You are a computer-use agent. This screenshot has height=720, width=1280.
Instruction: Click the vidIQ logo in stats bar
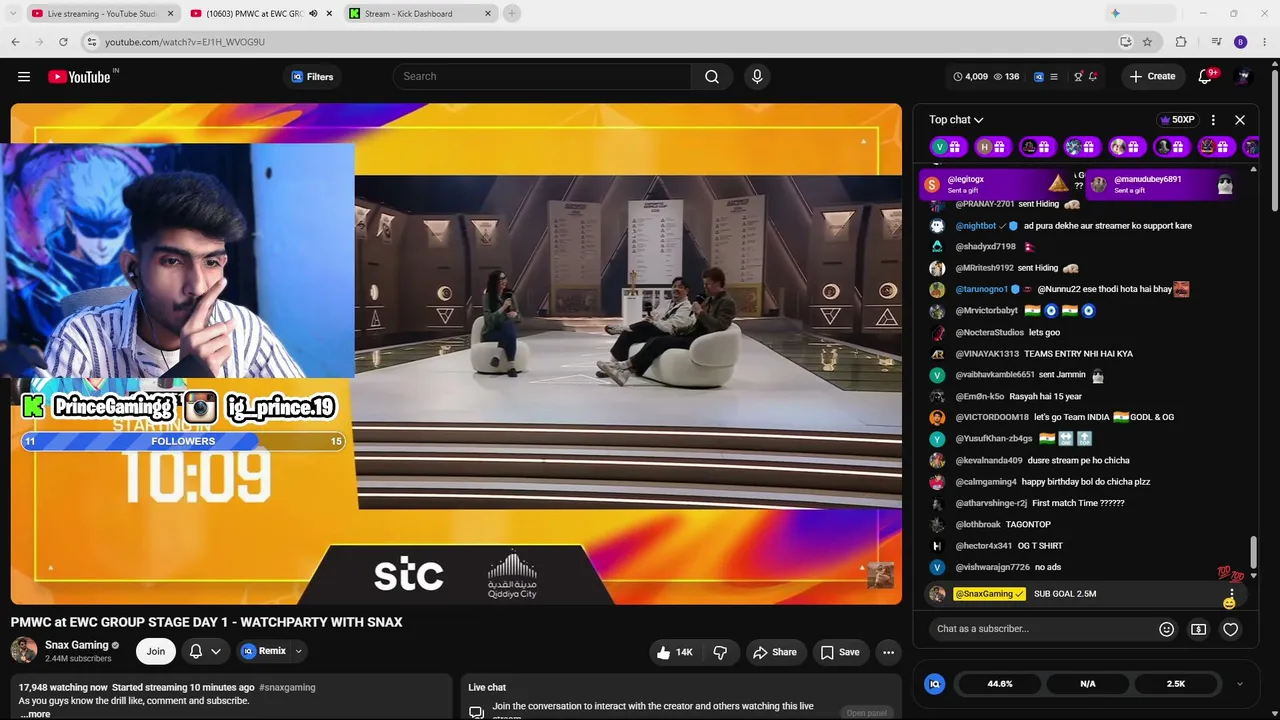click(x=935, y=684)
